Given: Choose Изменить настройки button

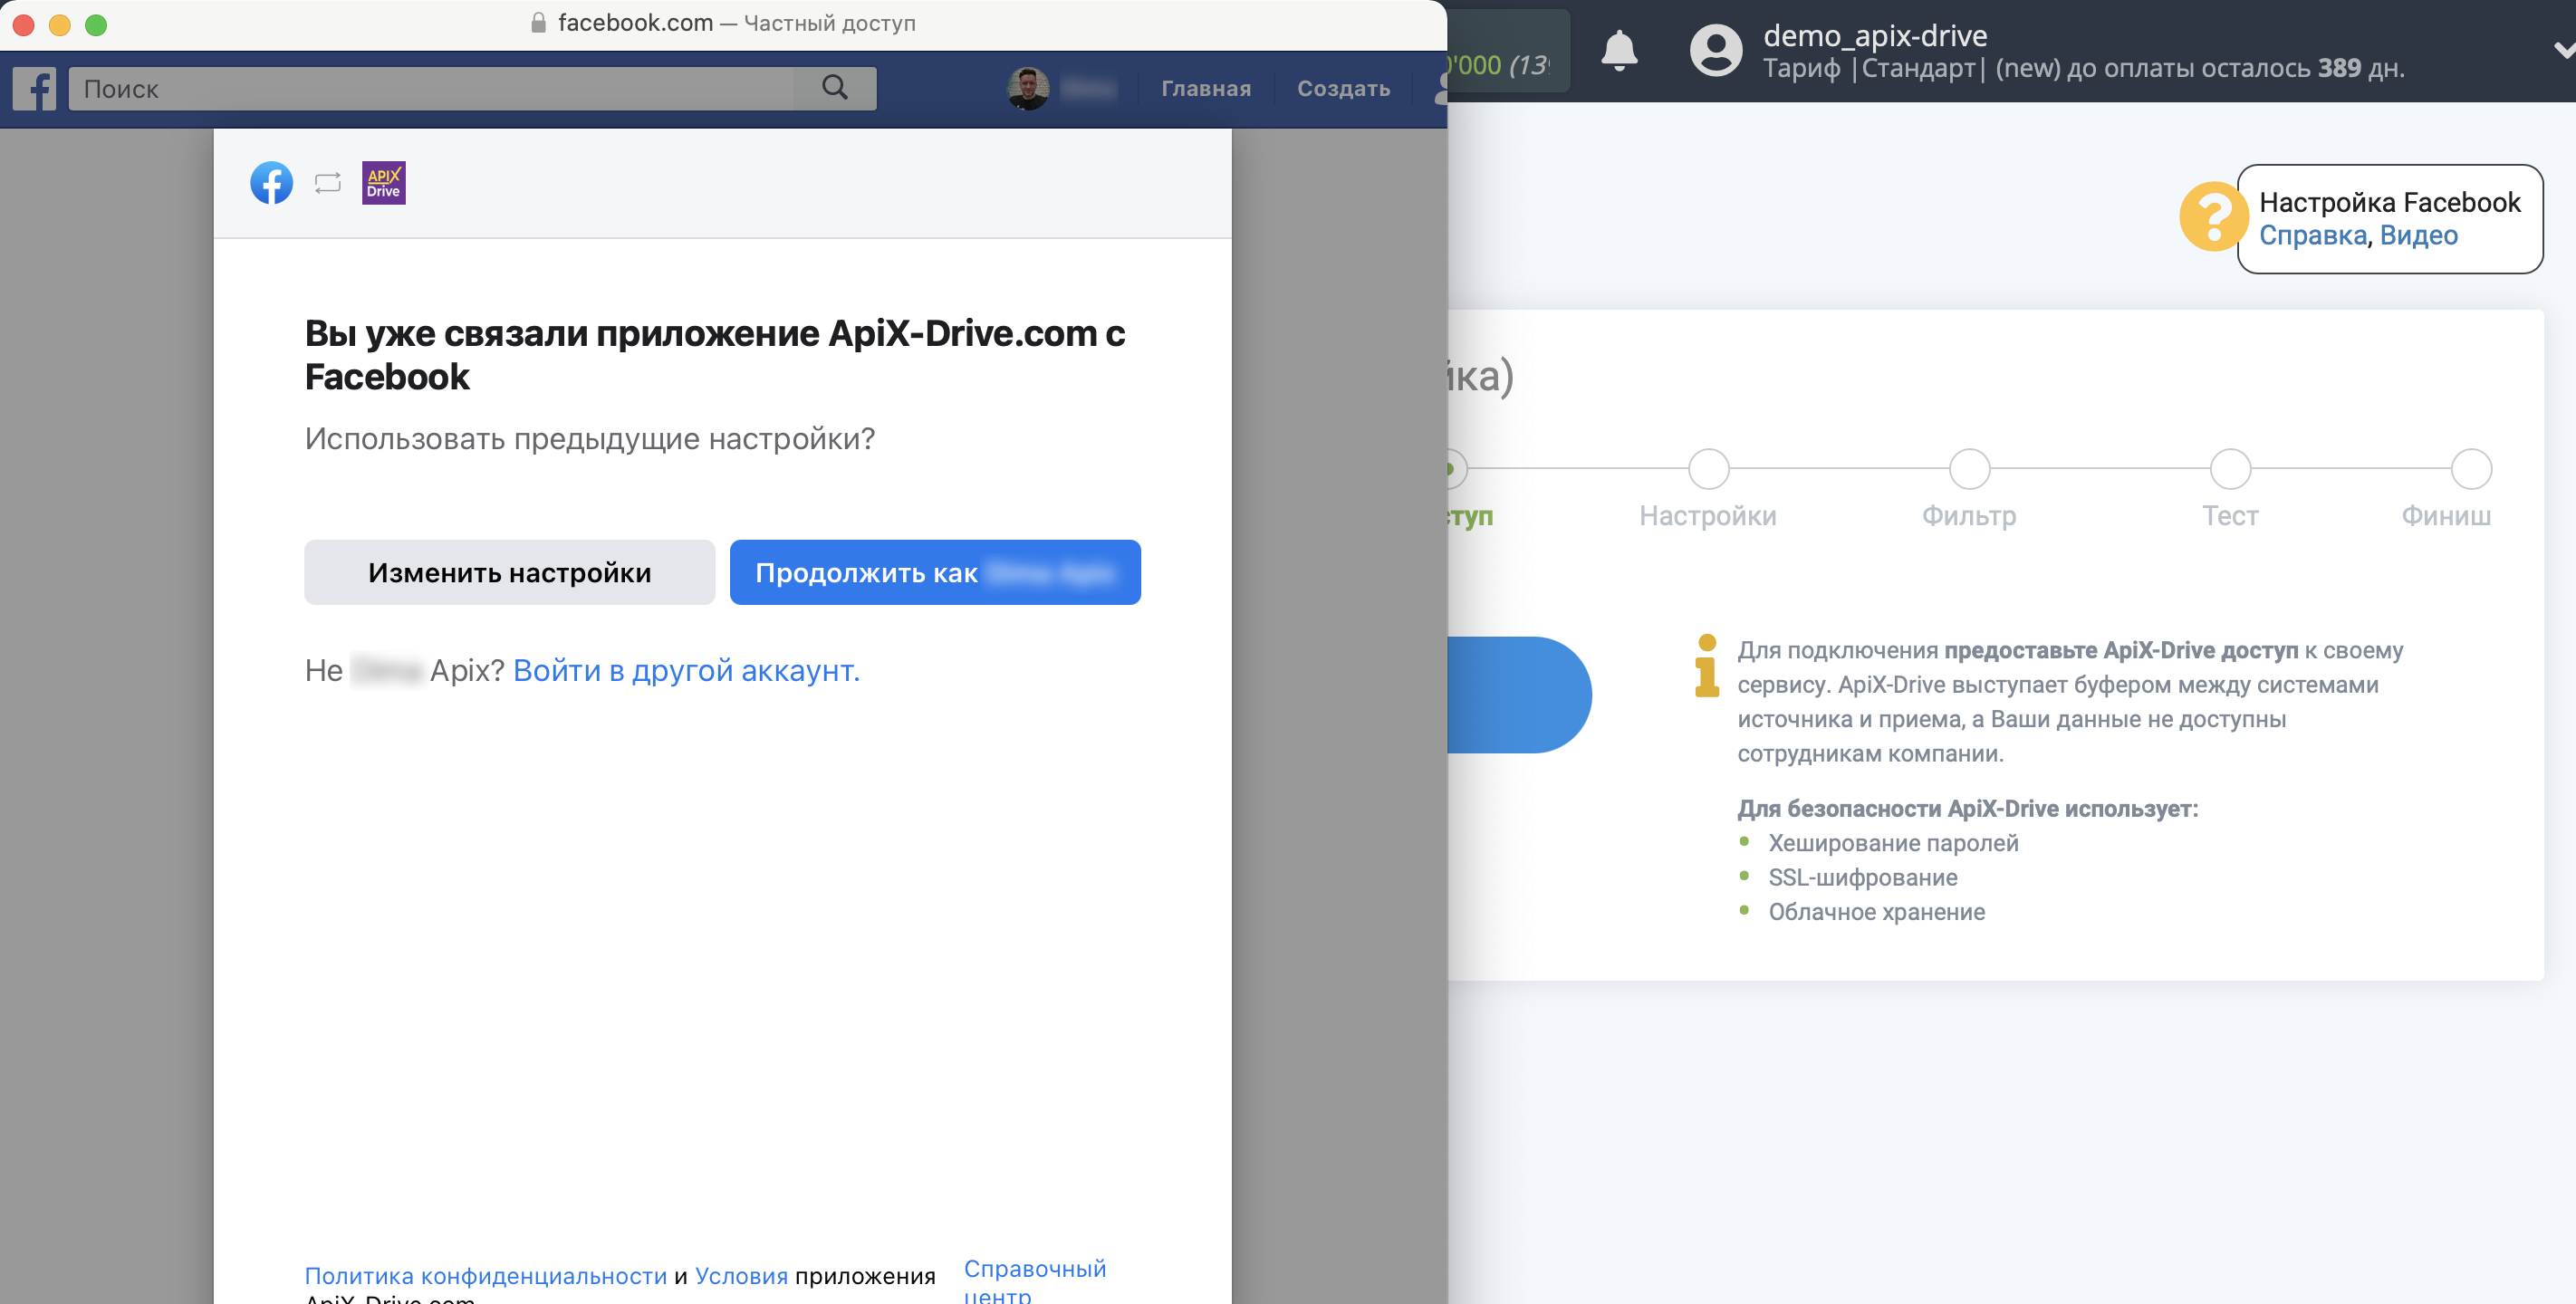Looking at the screenshot, I should click(509, 572).
